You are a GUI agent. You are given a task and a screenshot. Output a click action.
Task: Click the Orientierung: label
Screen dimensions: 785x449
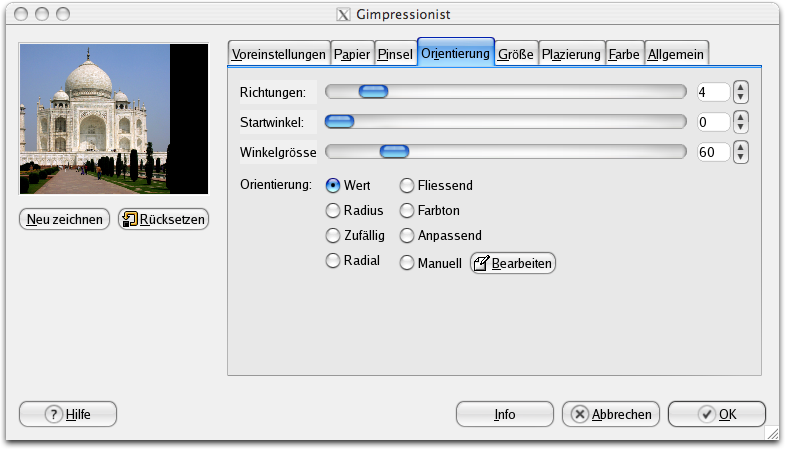point(276,185)
